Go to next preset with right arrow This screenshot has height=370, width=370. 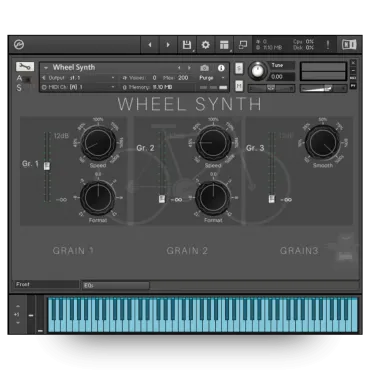[x=168, y=45]
